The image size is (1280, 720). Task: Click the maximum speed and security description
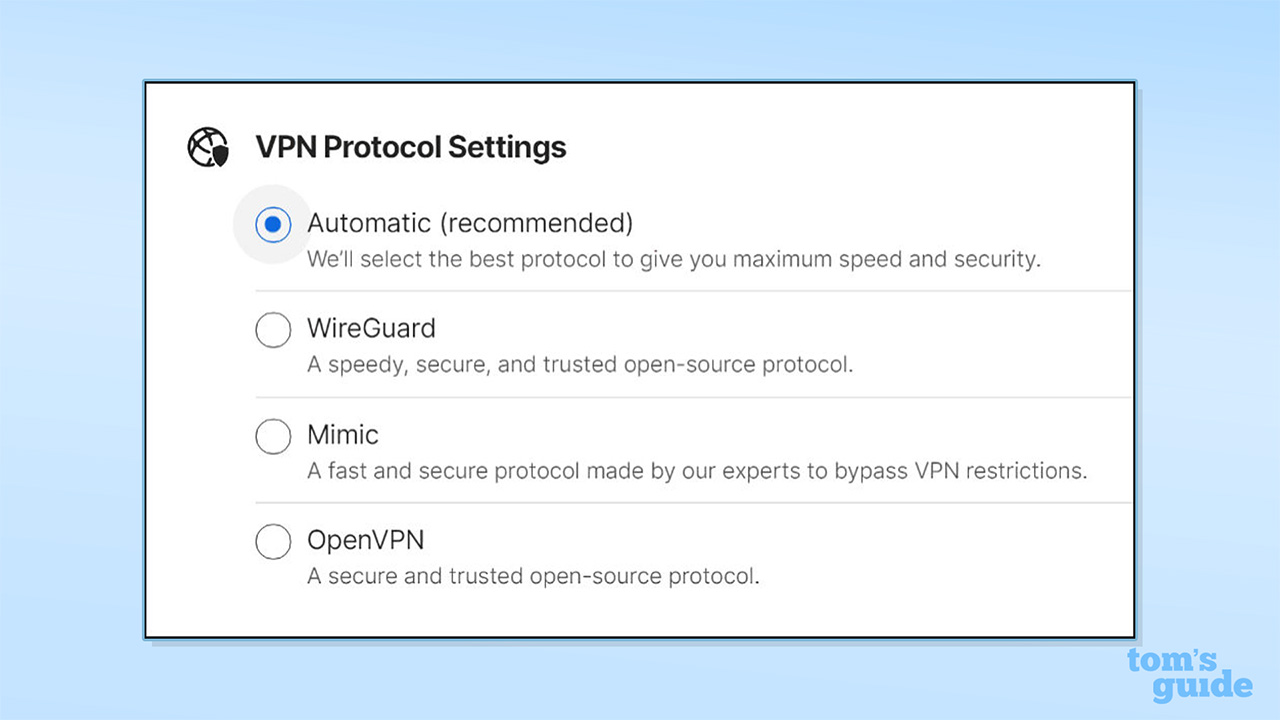[673, 259]
